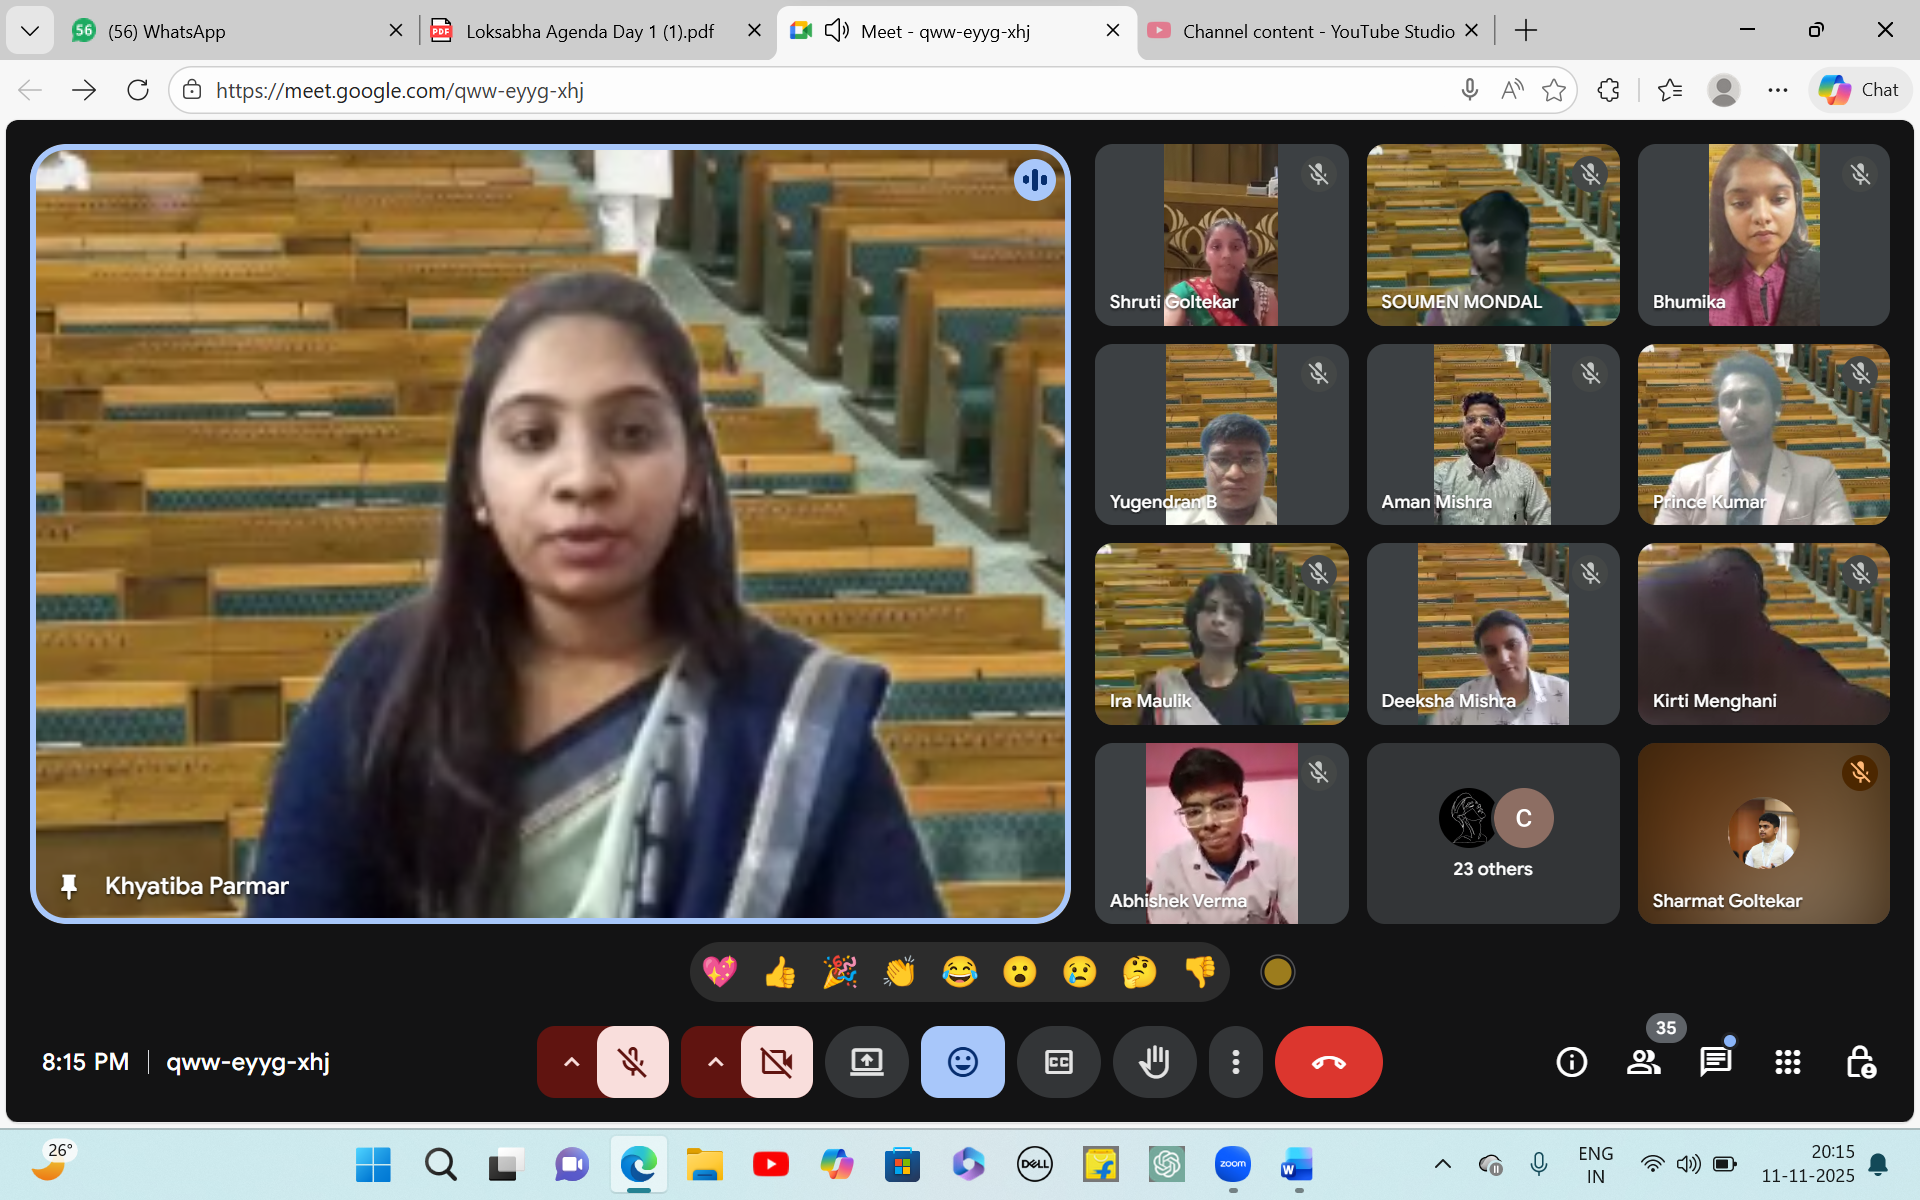Open more options three-dot menu
The image size is (1920, 1200).
(1236, 1062)
